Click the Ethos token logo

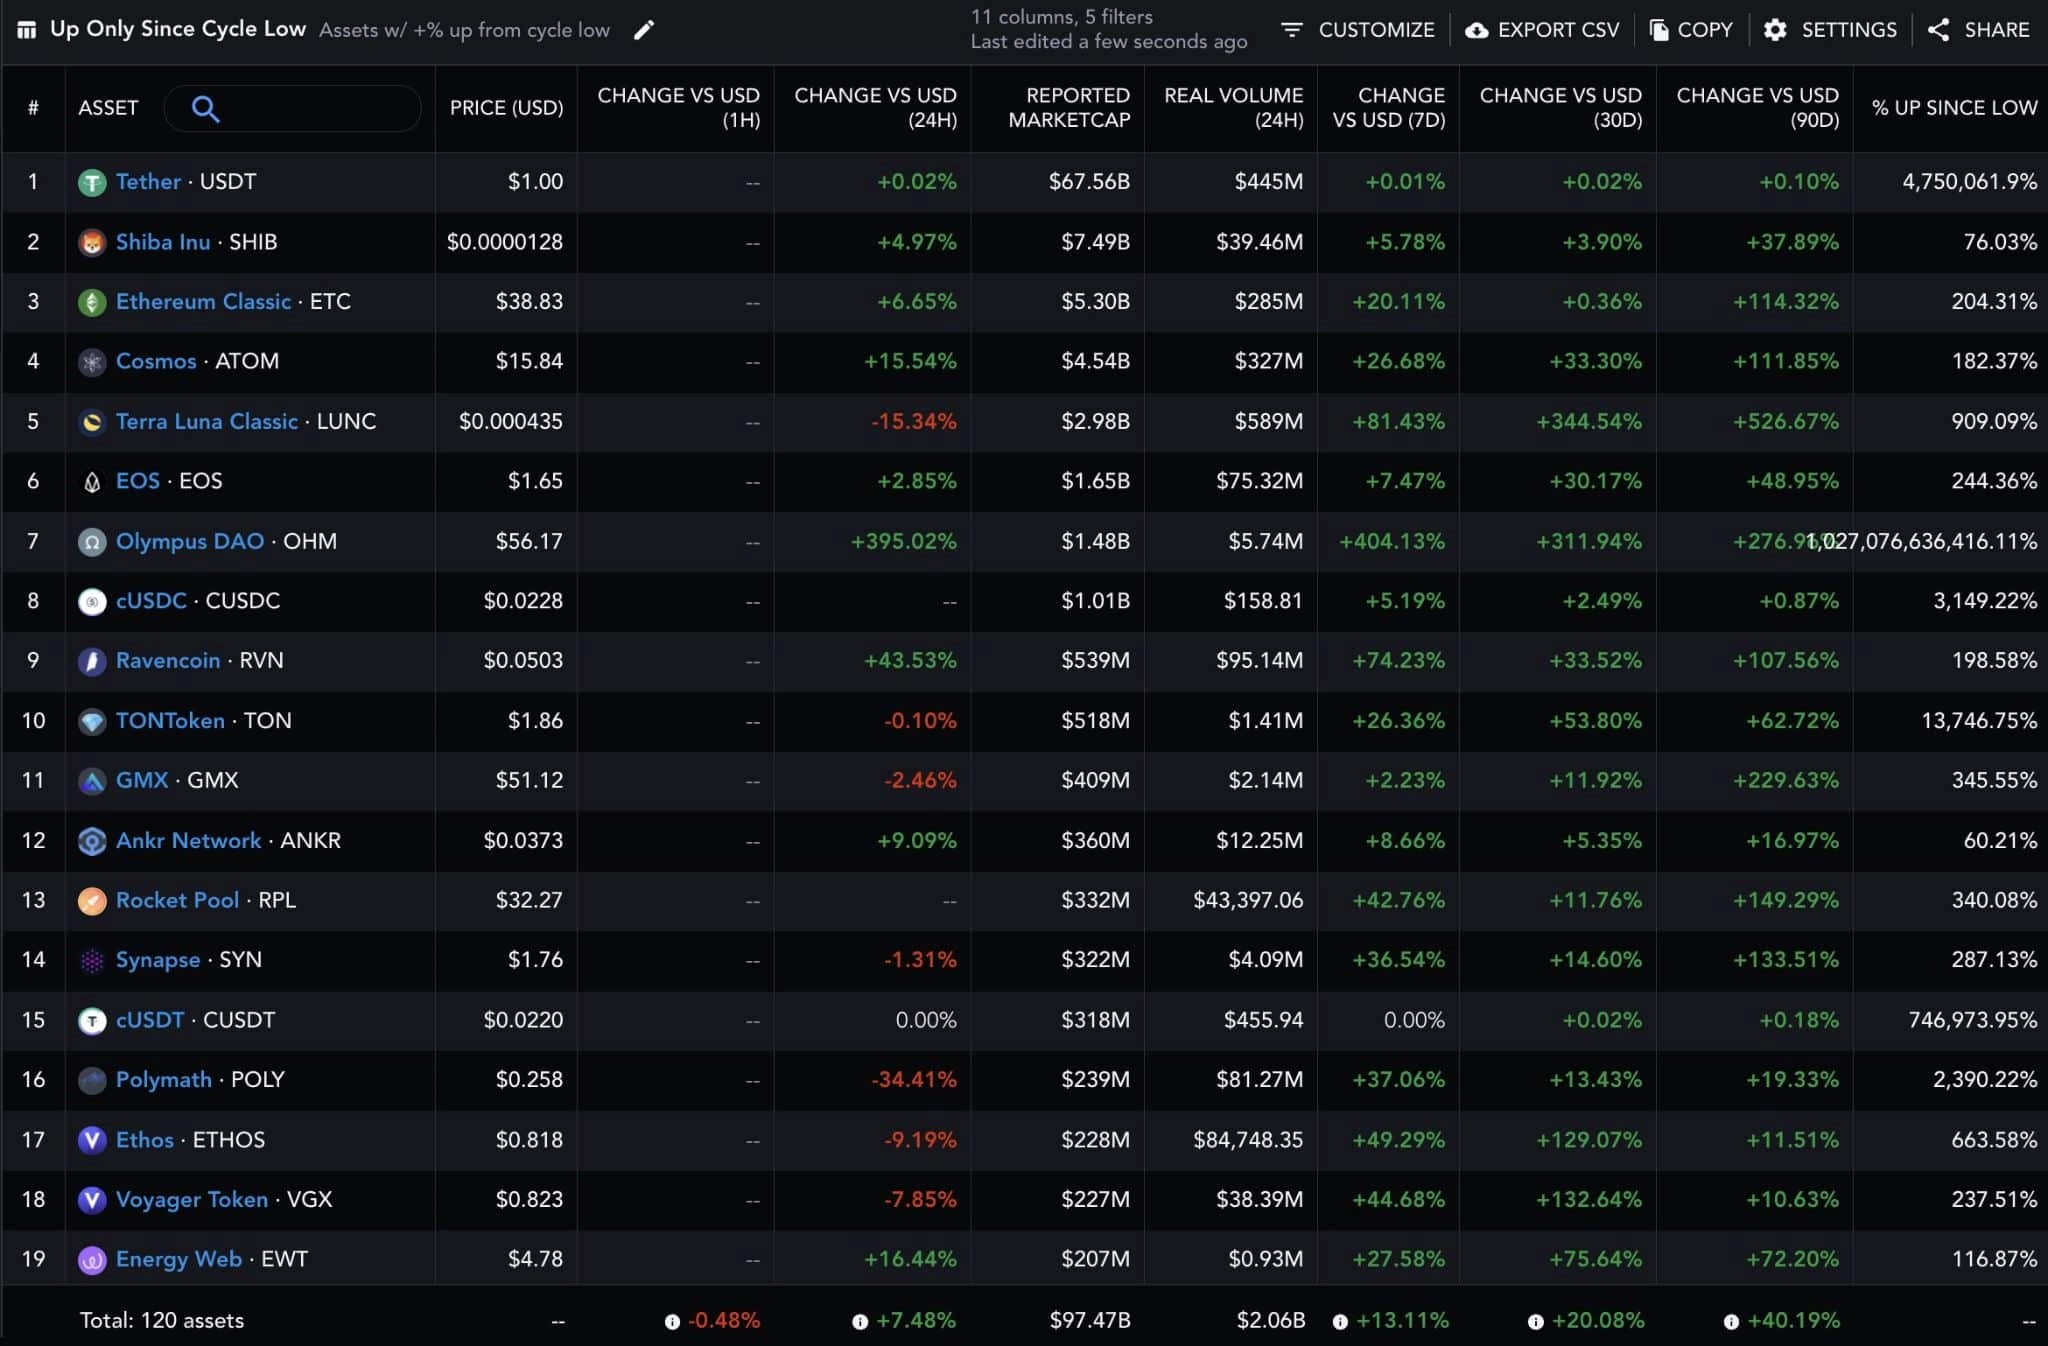click(92, 1140)
